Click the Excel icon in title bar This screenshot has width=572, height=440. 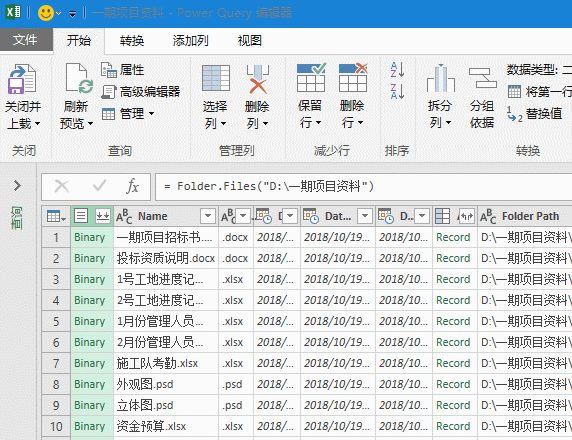[13, 12]
